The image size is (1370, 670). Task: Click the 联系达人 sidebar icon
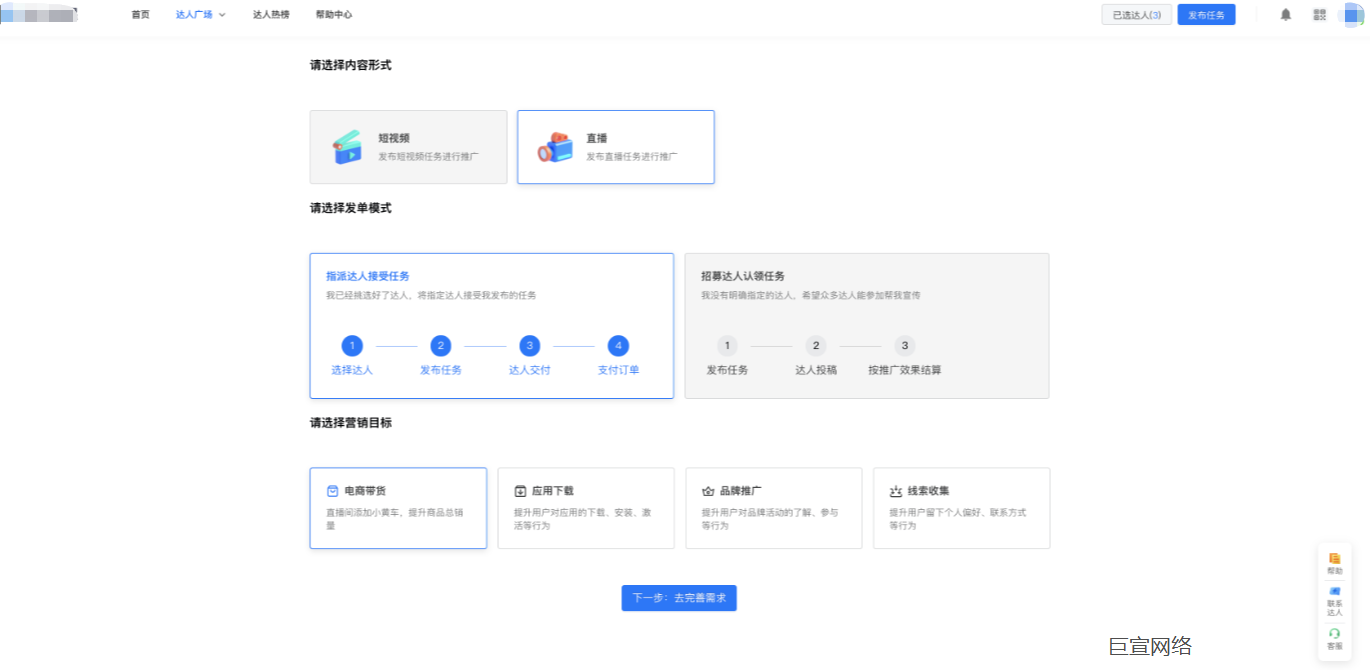point(1335,597)
